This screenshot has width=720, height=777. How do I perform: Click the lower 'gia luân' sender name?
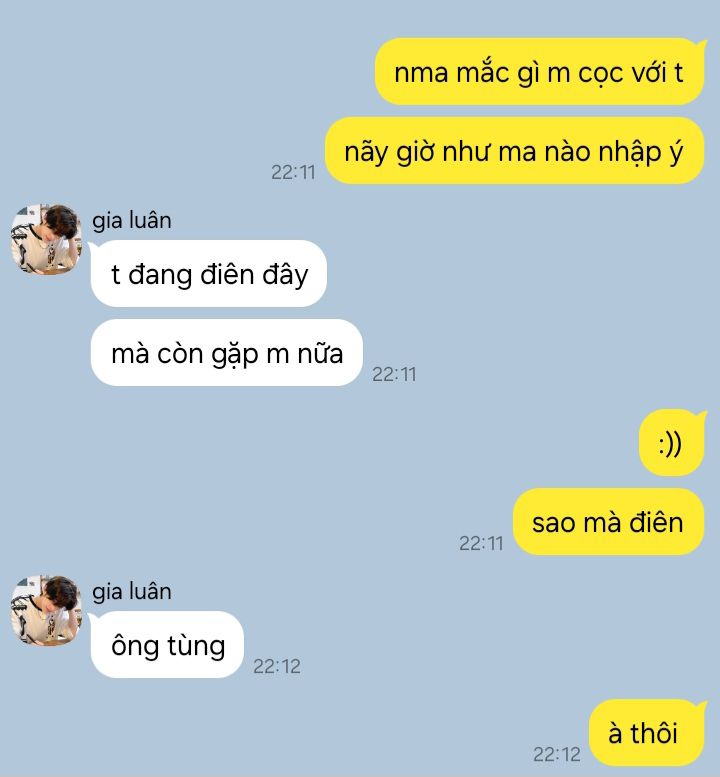point(132,592)
